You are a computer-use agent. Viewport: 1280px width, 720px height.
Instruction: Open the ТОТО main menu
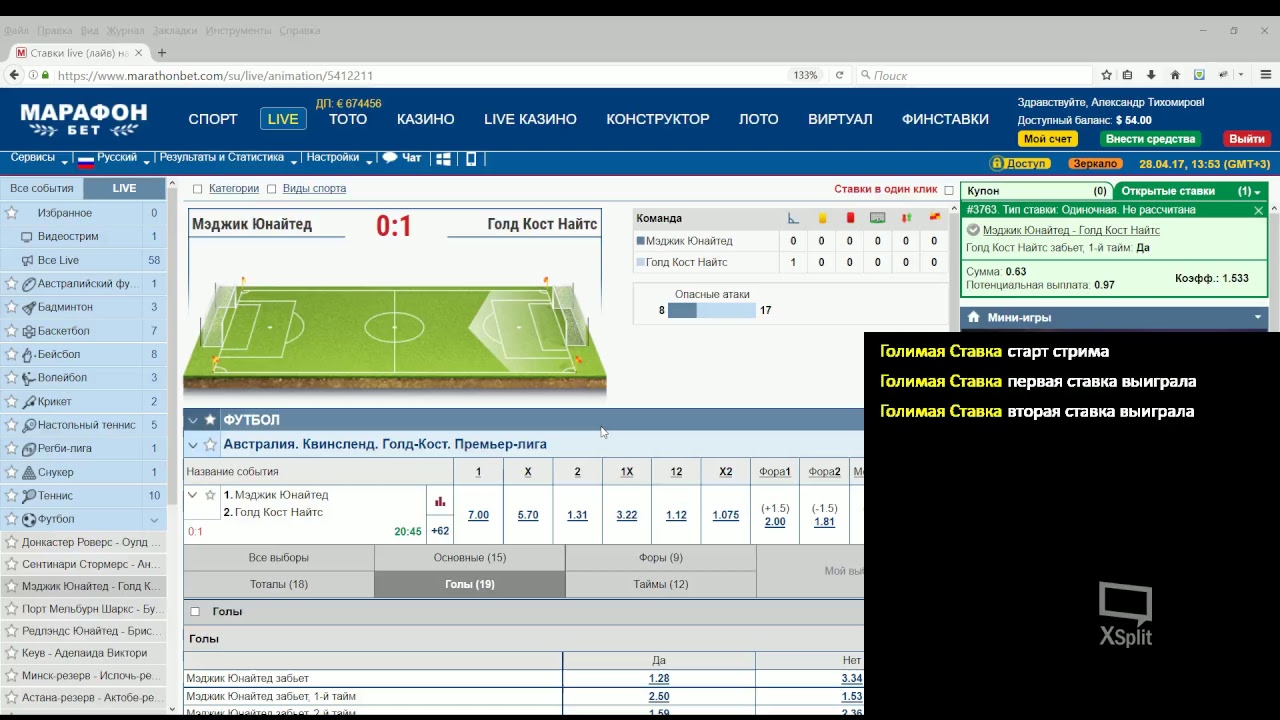coord(348,119)
